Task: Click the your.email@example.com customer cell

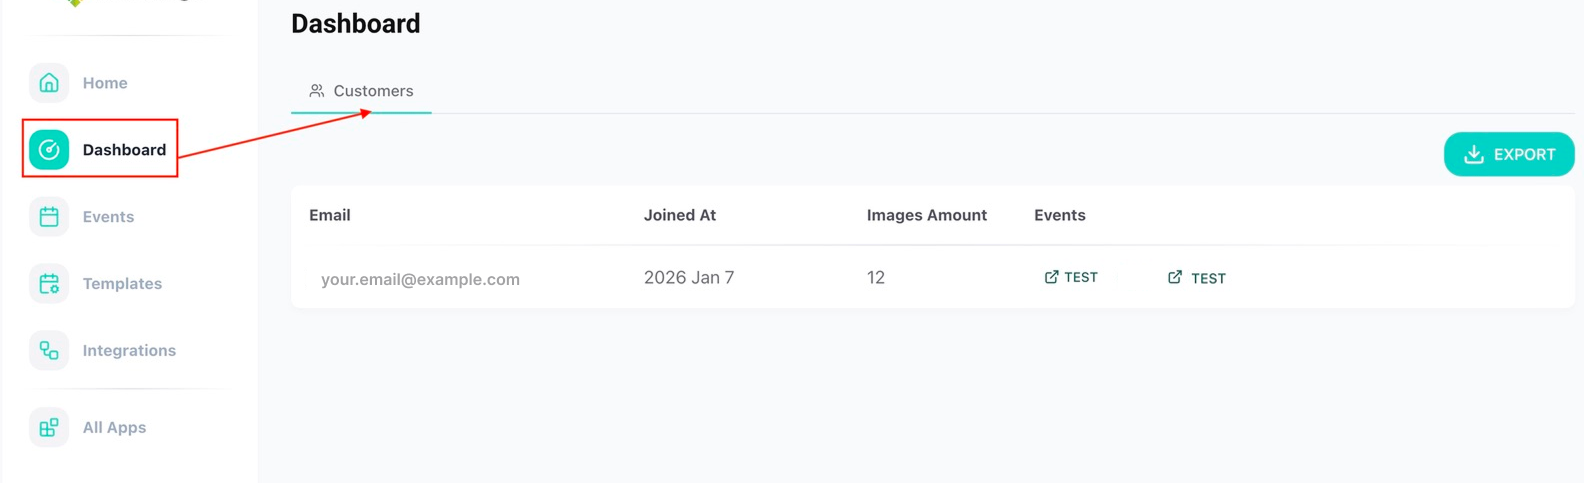Action: [x=420, y=279]
